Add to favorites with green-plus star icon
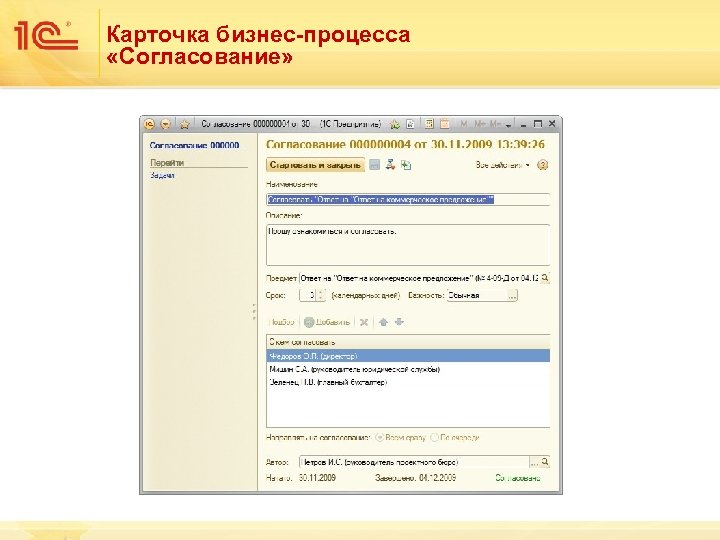This screenshot has height=540, width=720. tap(394, 124)
